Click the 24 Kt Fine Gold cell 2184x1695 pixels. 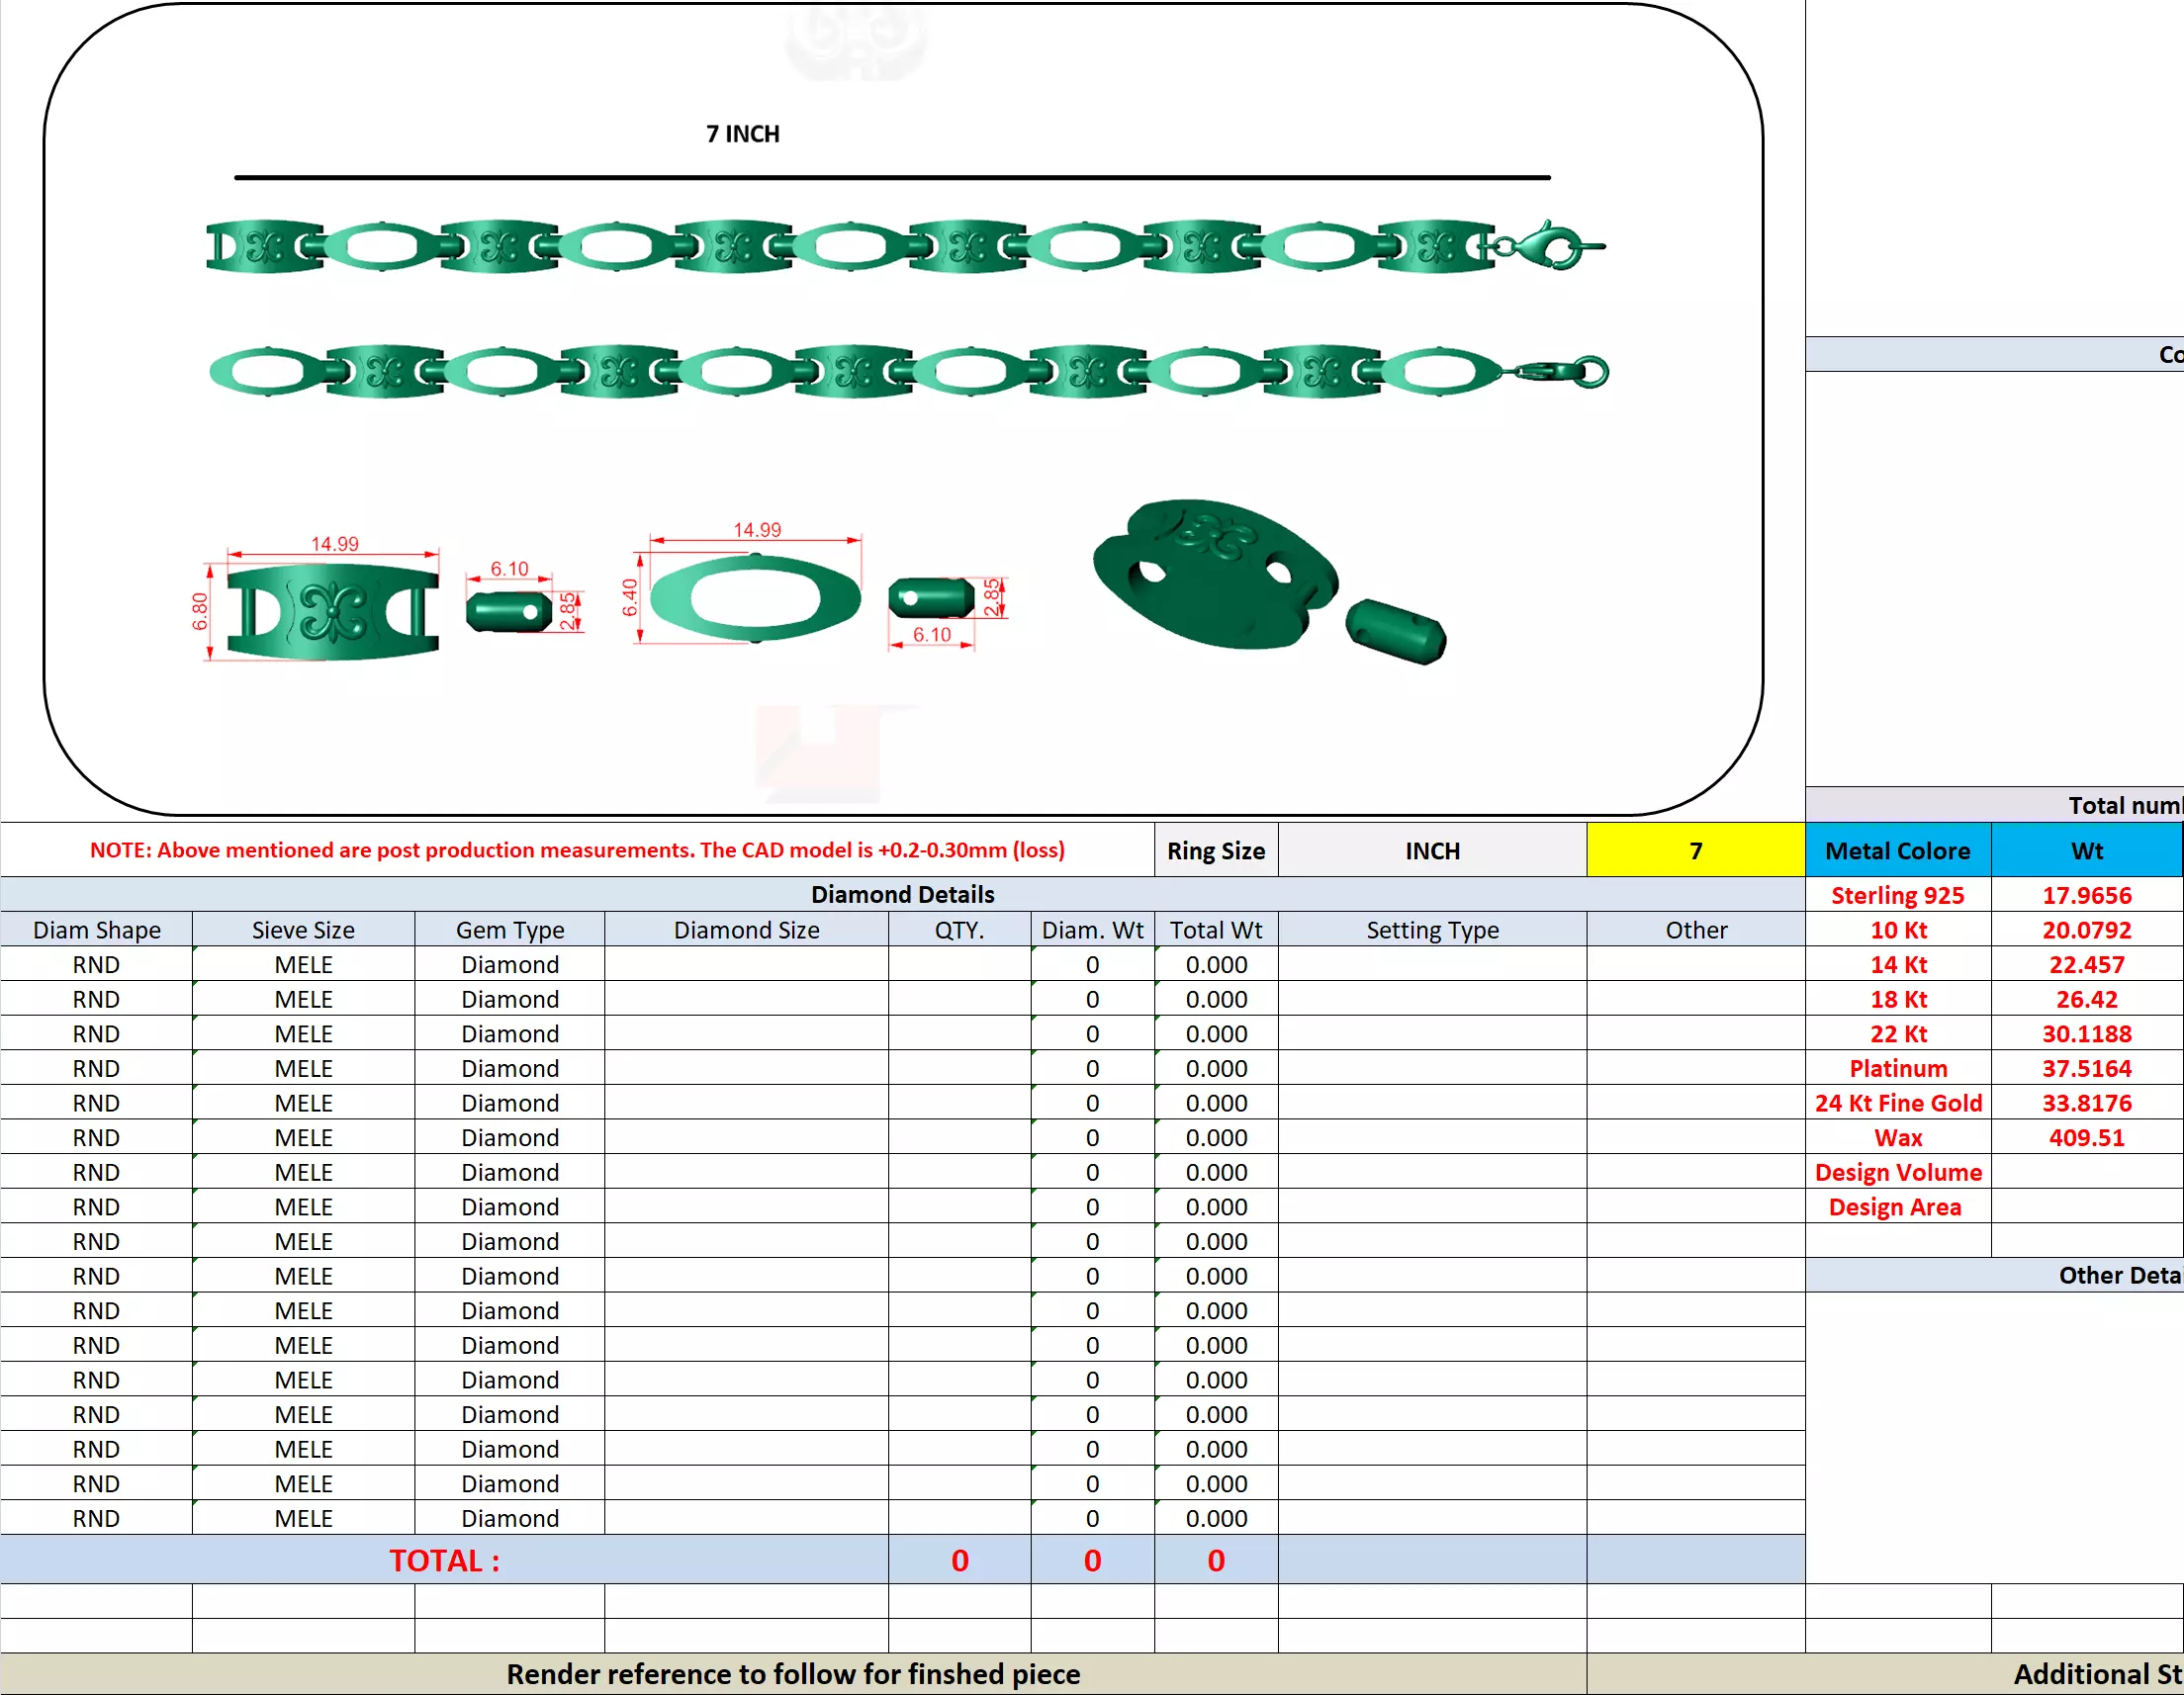pyautogui.click(x=1897, y=1103)
